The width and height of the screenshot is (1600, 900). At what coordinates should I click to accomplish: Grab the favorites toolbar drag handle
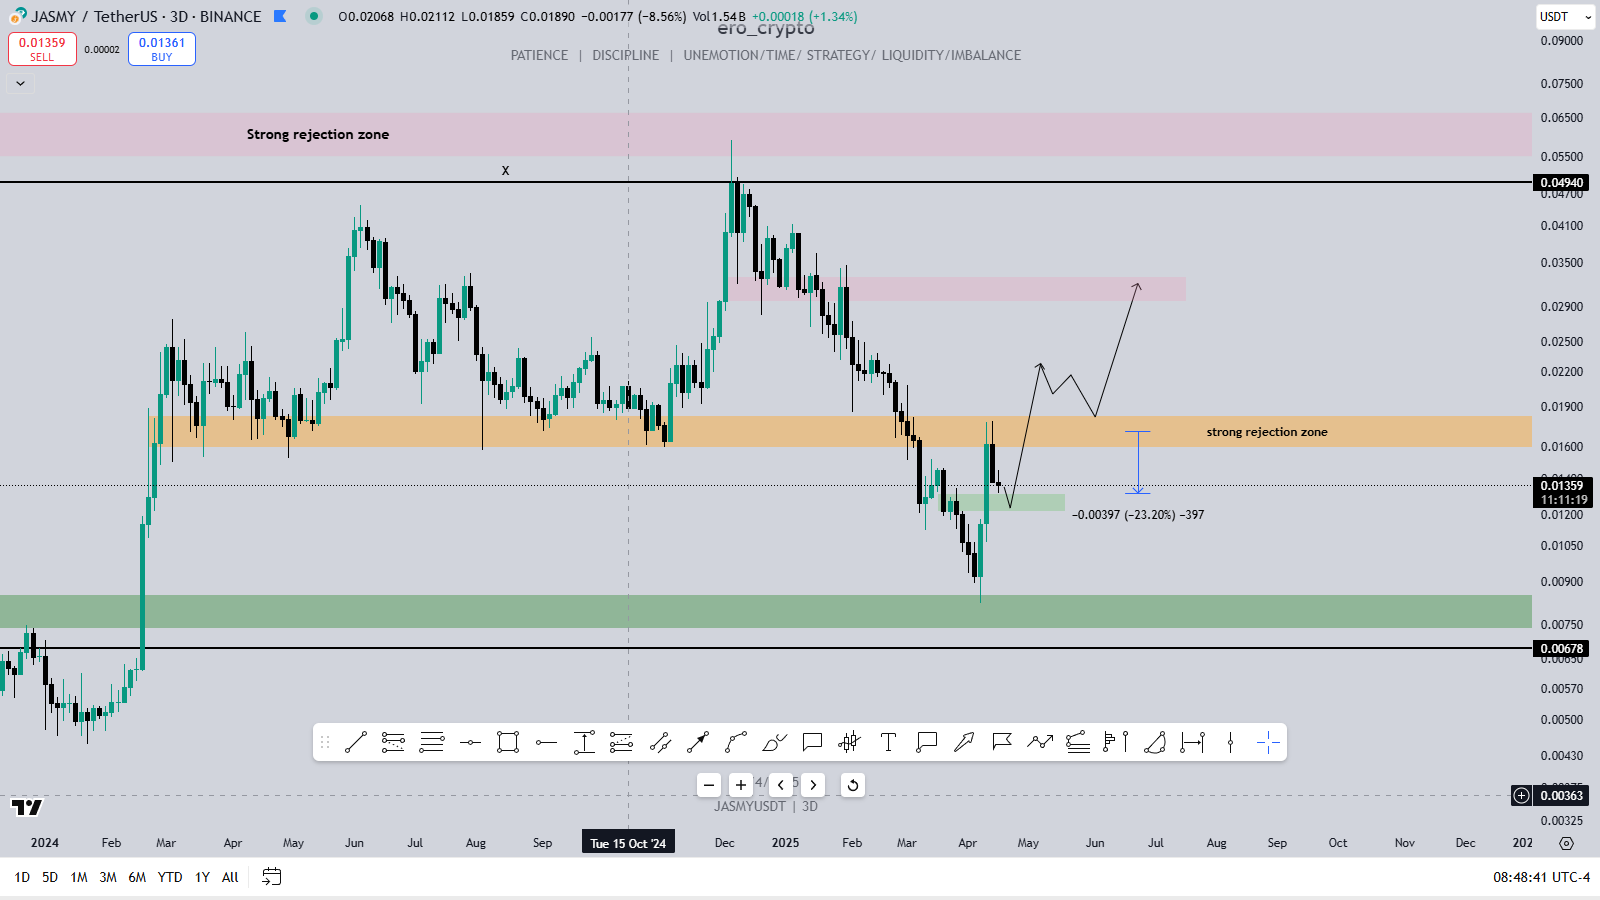pos(325,742)
